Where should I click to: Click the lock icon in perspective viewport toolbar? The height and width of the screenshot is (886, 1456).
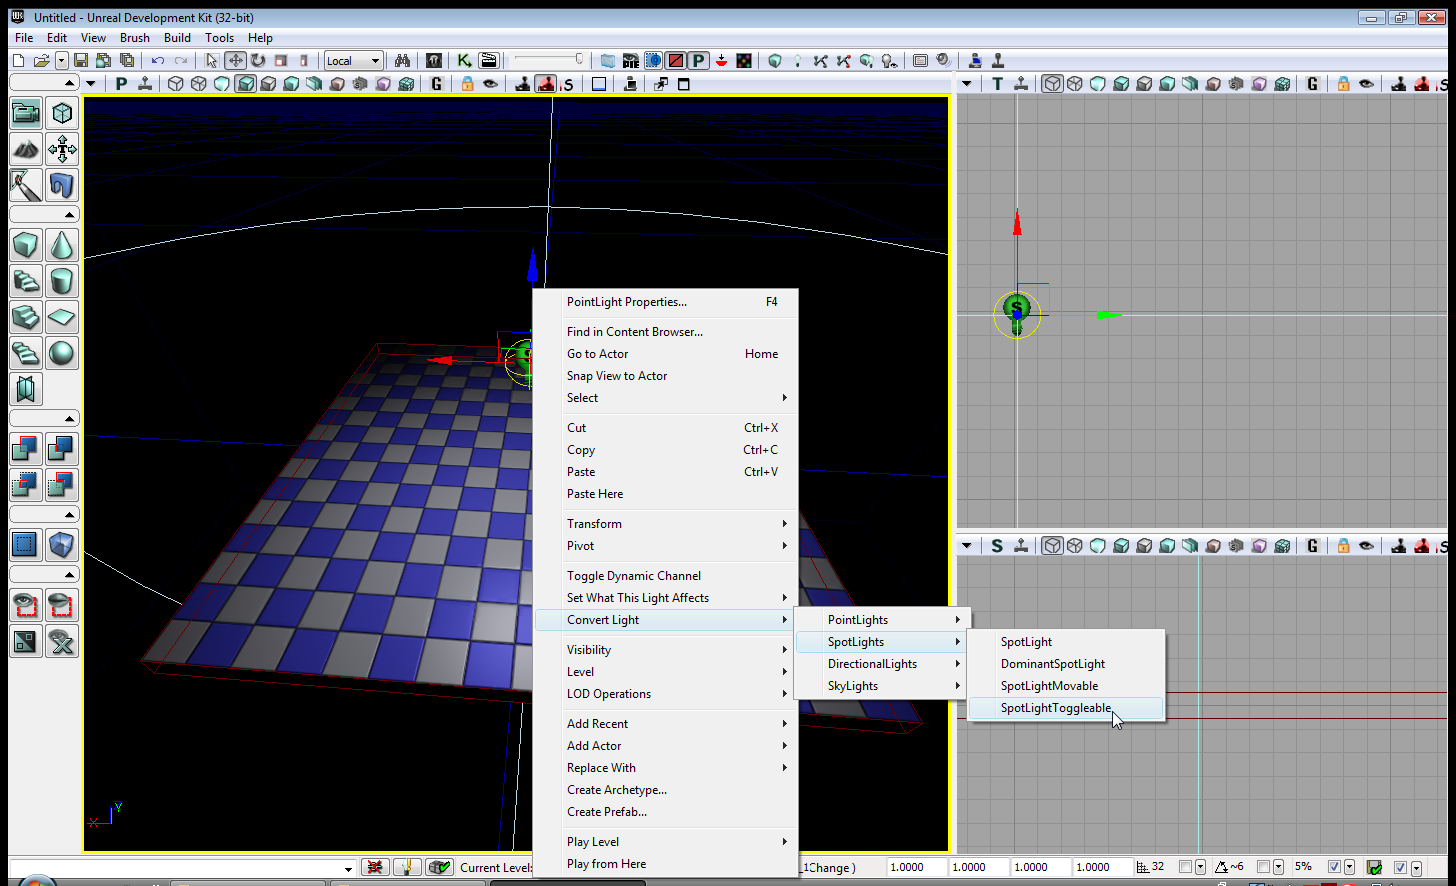coord(467,84)
